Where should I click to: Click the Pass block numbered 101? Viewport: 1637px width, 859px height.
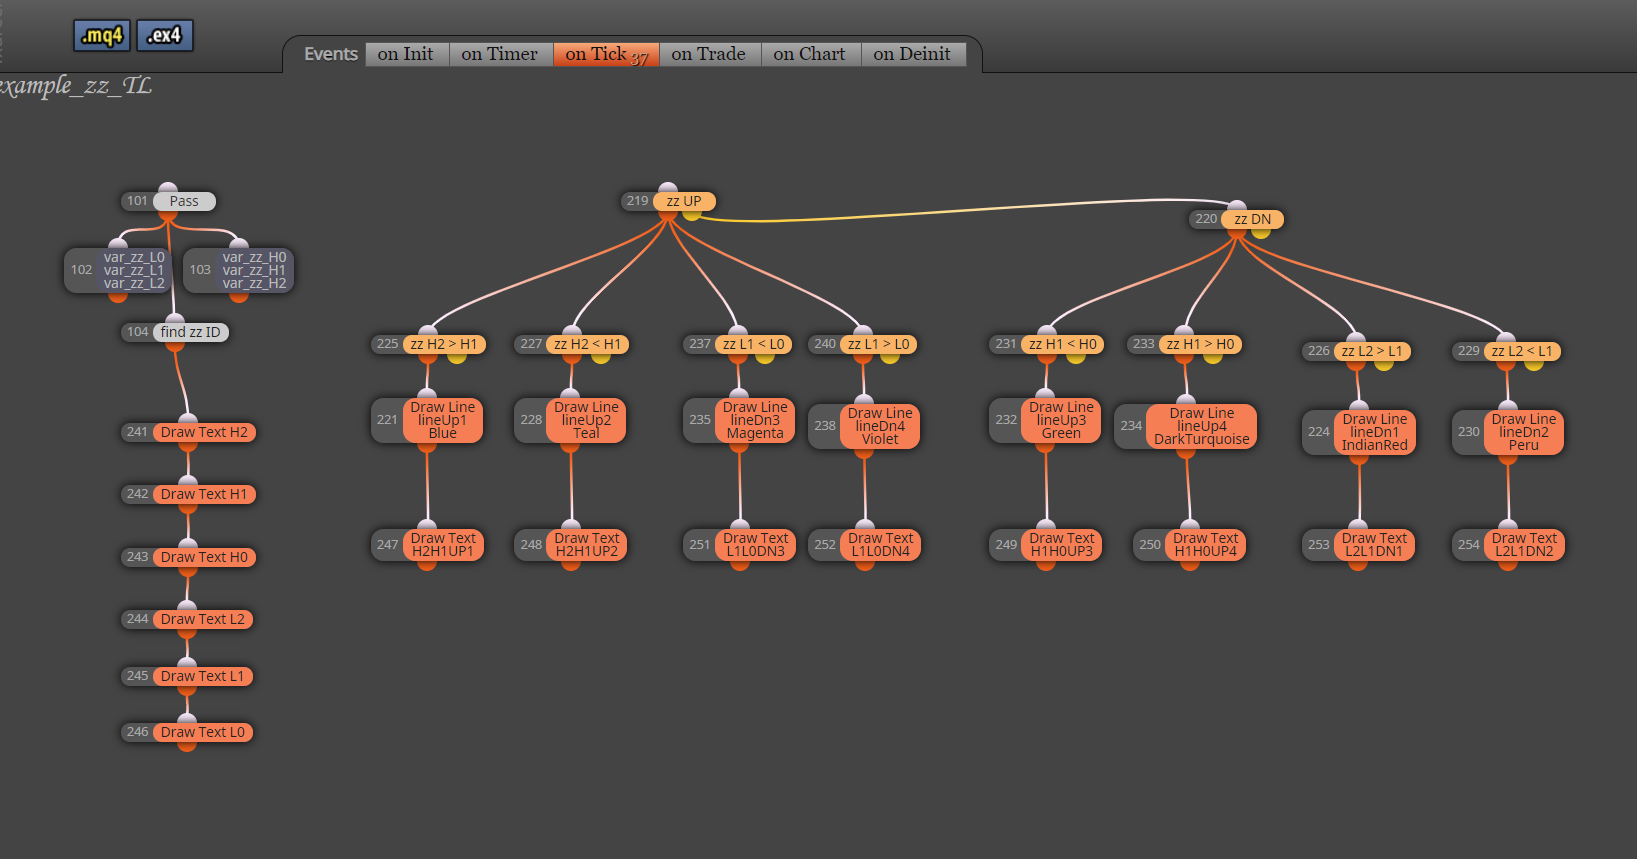pyautogui.click(x=184, y=201)
